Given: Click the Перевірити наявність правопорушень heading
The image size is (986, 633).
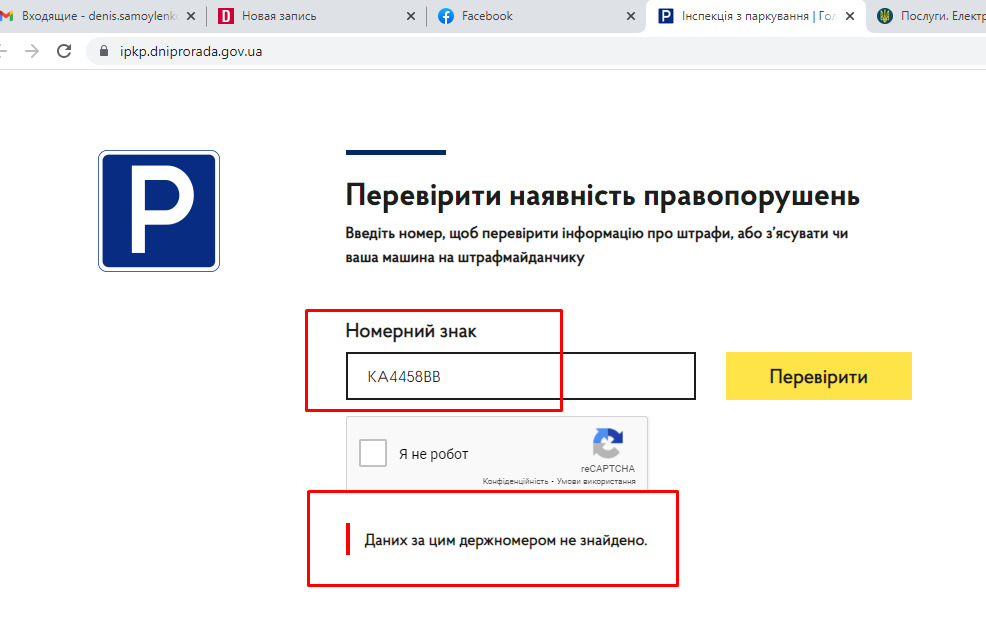Looking at the screenshot, I should tap(602, 195).
